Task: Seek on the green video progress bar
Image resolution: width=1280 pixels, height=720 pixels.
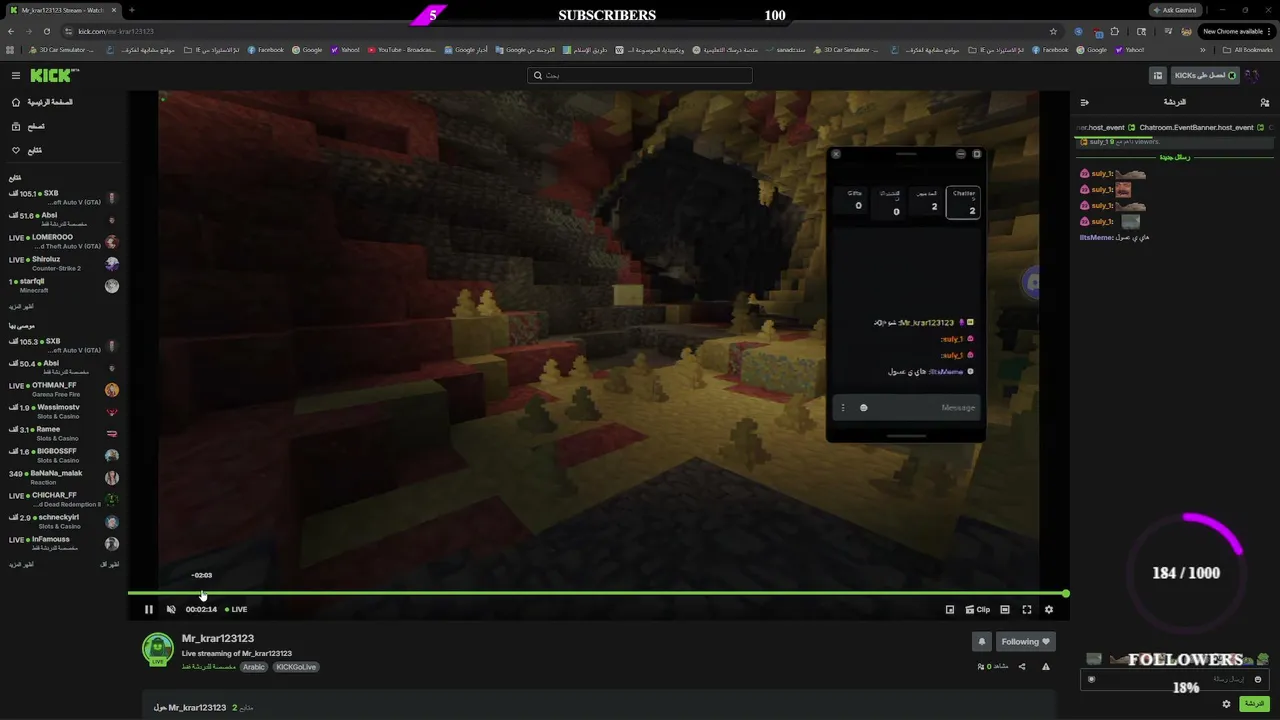Action: click(597, 593)
